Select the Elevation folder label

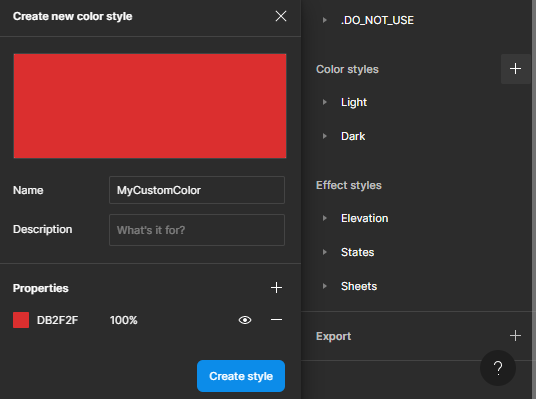click(x=364, y=218)
